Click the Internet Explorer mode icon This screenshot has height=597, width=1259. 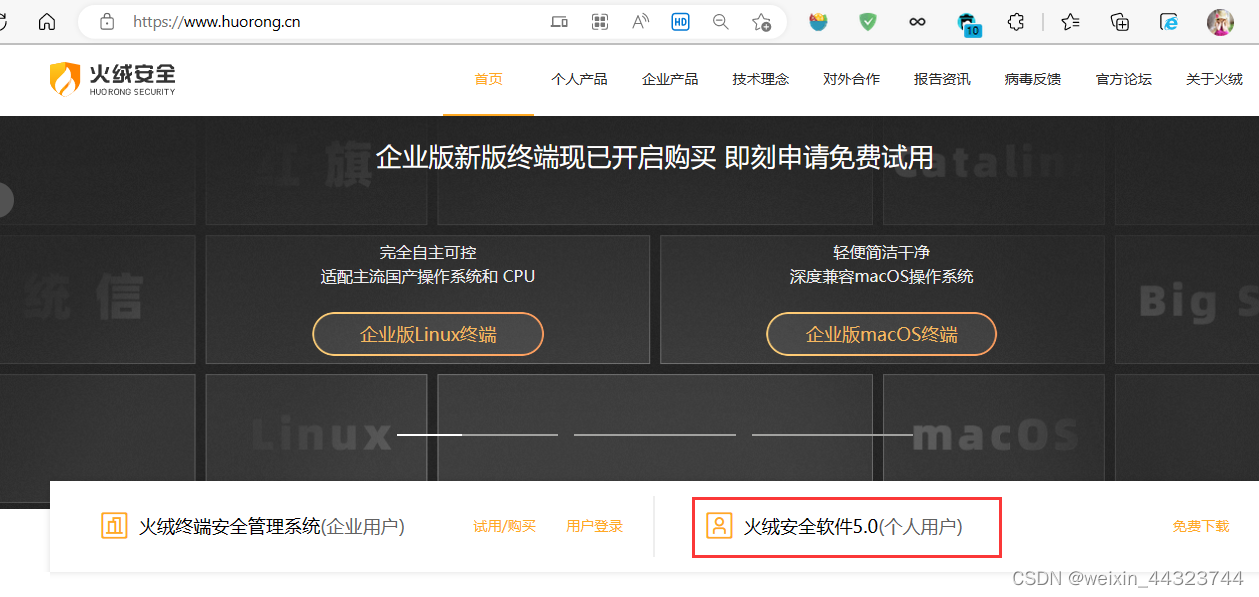click(1169, 21)
